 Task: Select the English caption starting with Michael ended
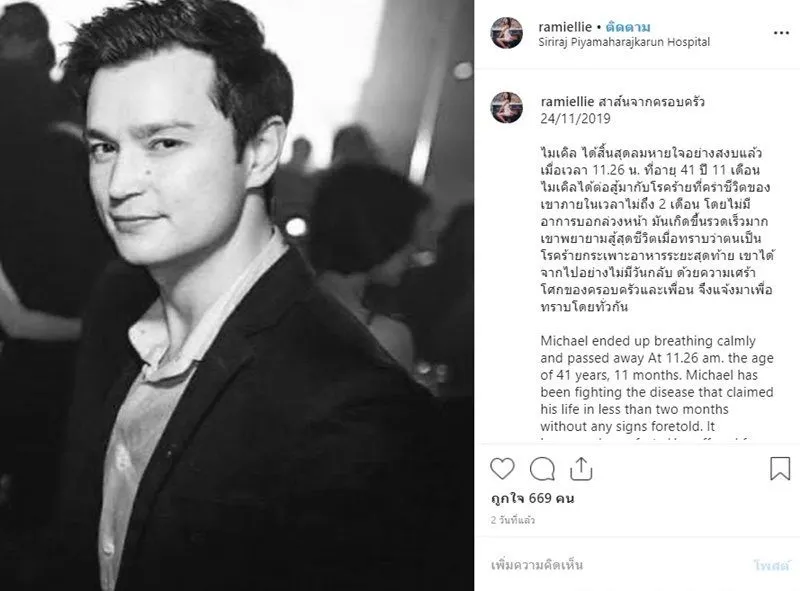[657, 387]
